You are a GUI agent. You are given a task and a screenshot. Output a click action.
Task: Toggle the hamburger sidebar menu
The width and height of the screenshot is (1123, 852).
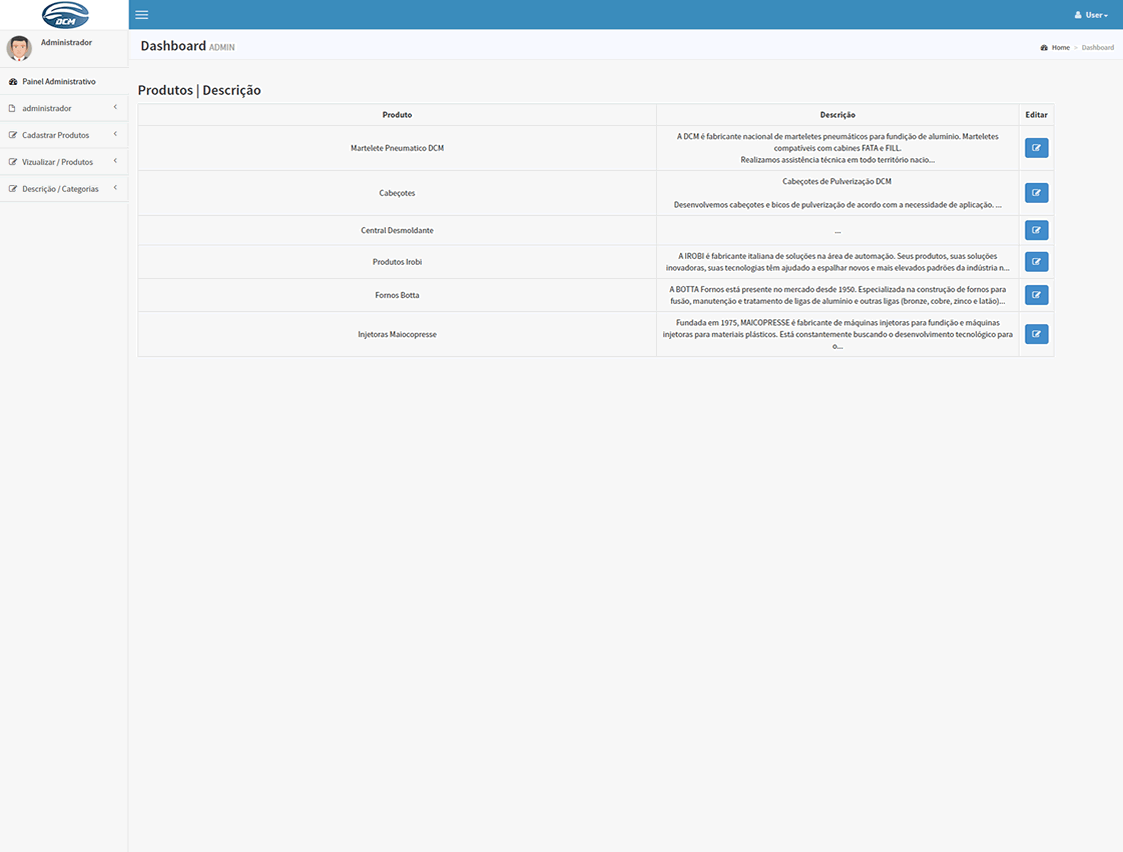pyautogui.click(x=142, y=14)
